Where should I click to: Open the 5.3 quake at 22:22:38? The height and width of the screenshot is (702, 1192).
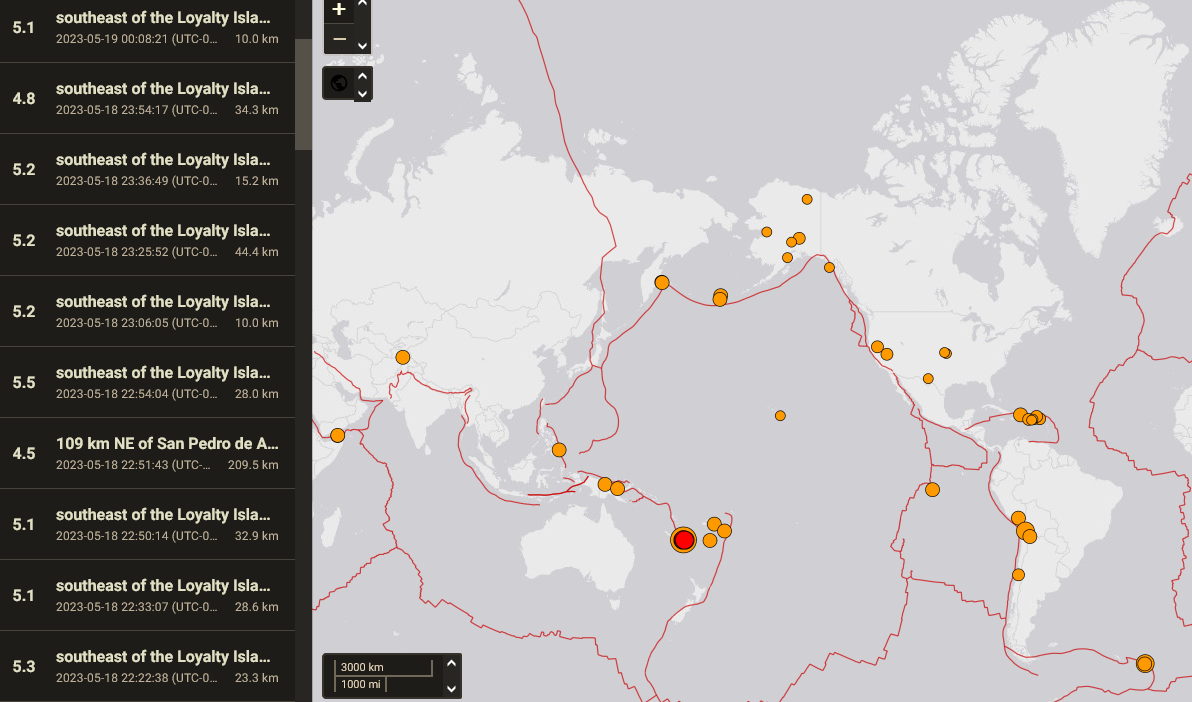(147, 666)
